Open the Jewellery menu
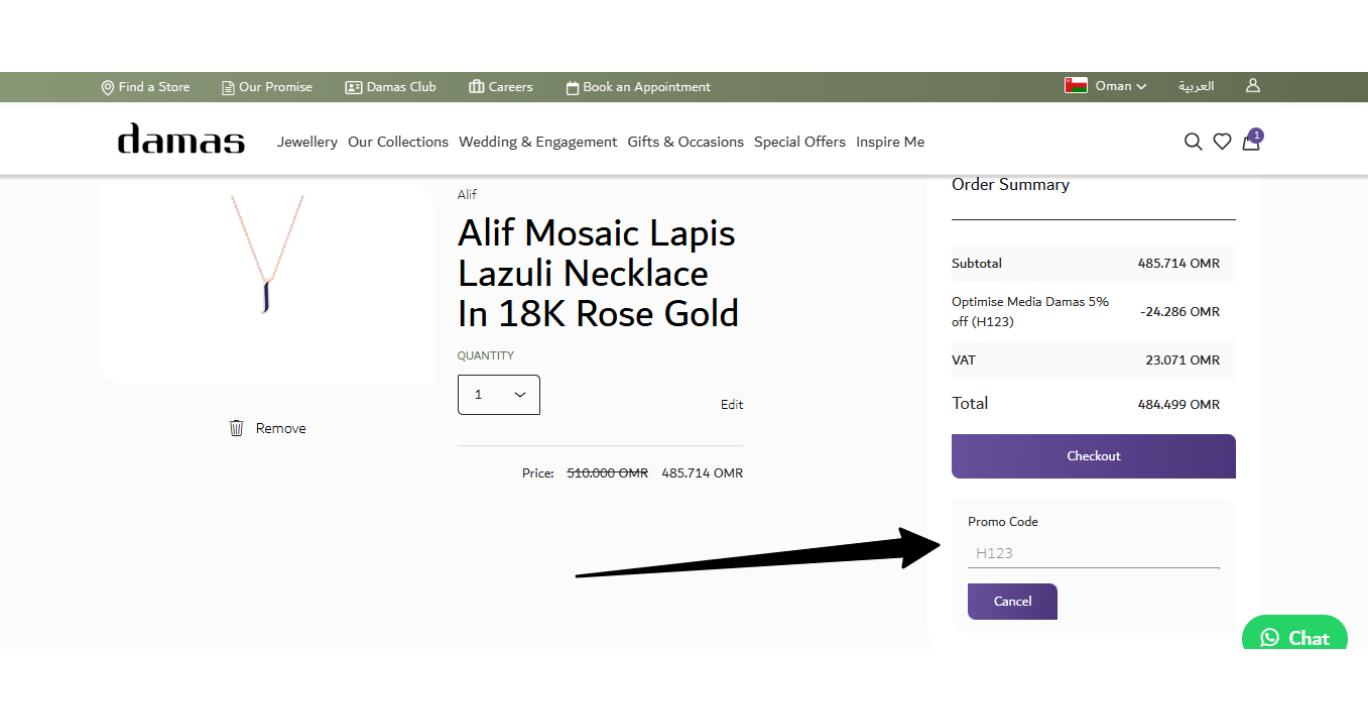The height and width of the screenshot is (720, 1368). tap(307, 142)
